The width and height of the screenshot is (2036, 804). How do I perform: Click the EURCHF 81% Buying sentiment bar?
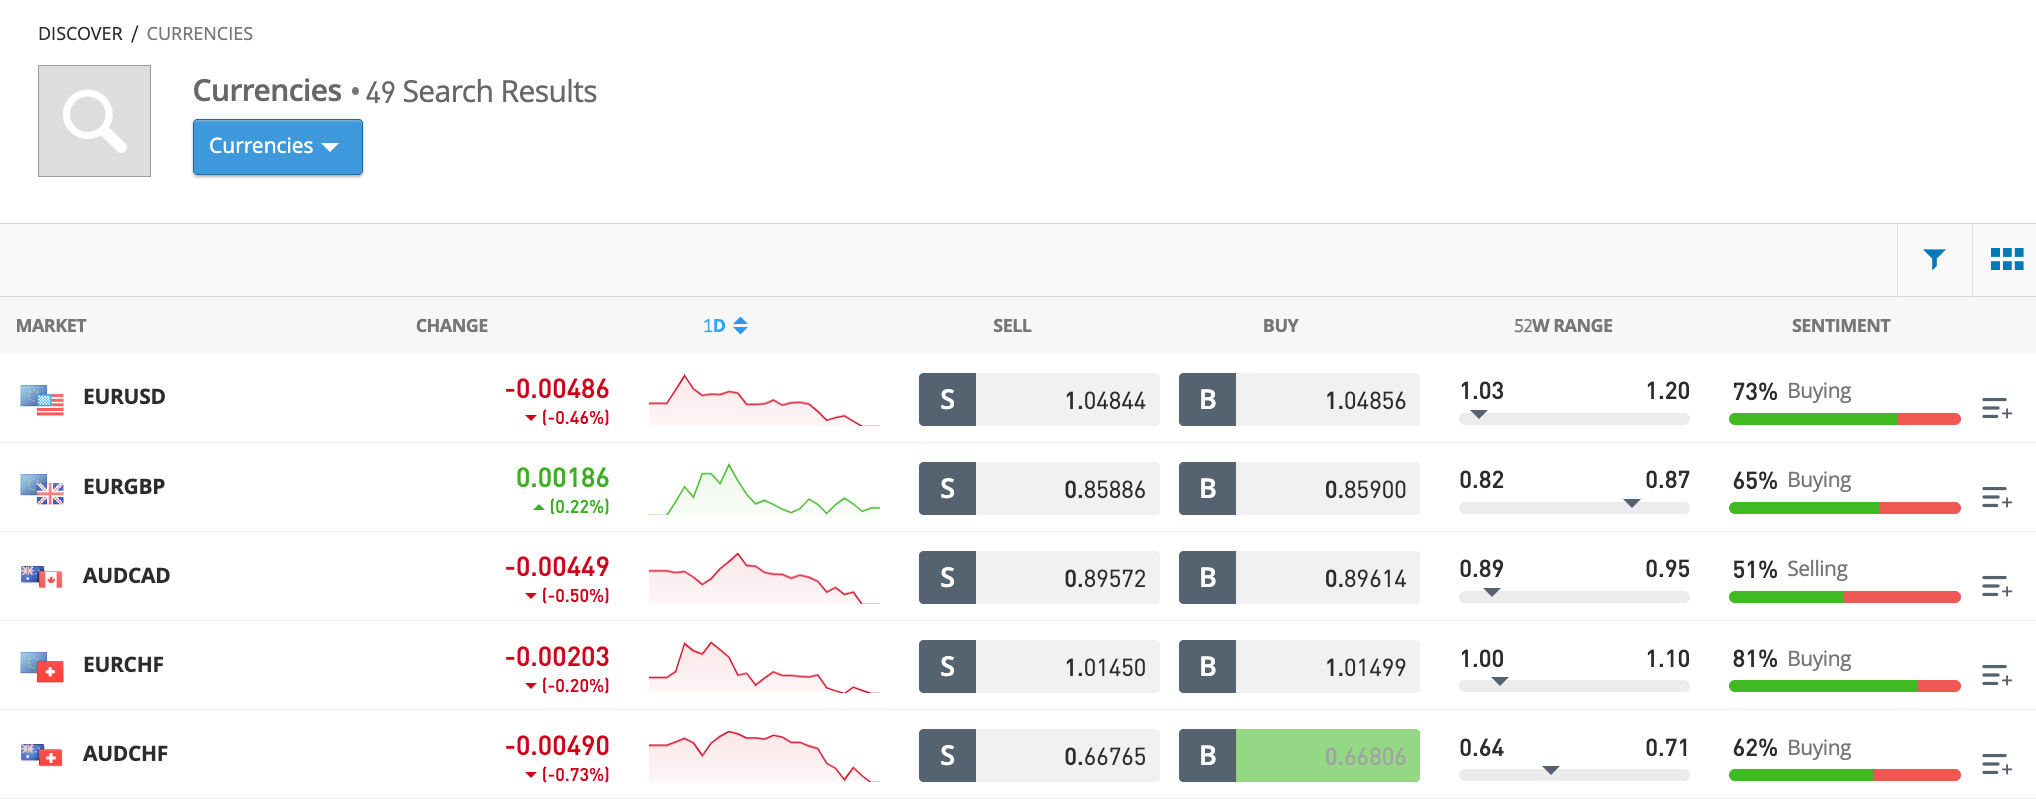coord(1844,686)
